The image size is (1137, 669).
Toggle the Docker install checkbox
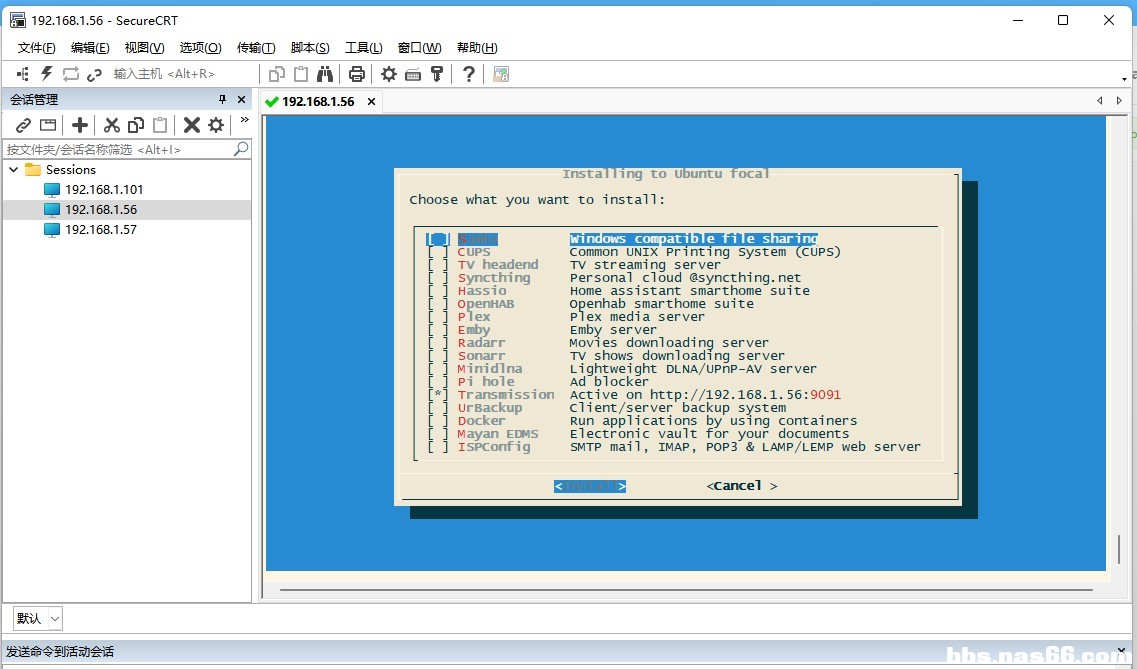click(x=438, y=421)
